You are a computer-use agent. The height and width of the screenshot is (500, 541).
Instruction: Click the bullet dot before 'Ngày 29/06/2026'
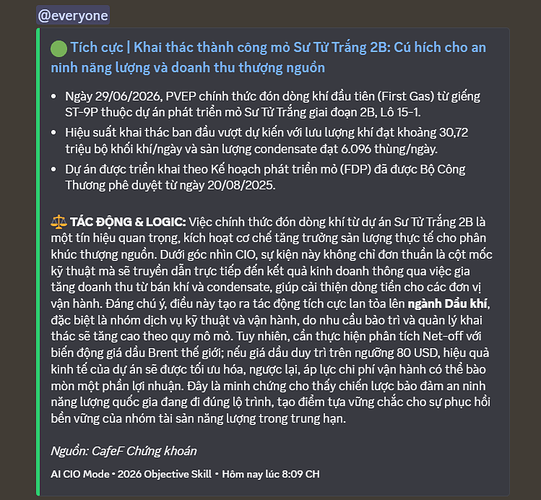point(53,96)
